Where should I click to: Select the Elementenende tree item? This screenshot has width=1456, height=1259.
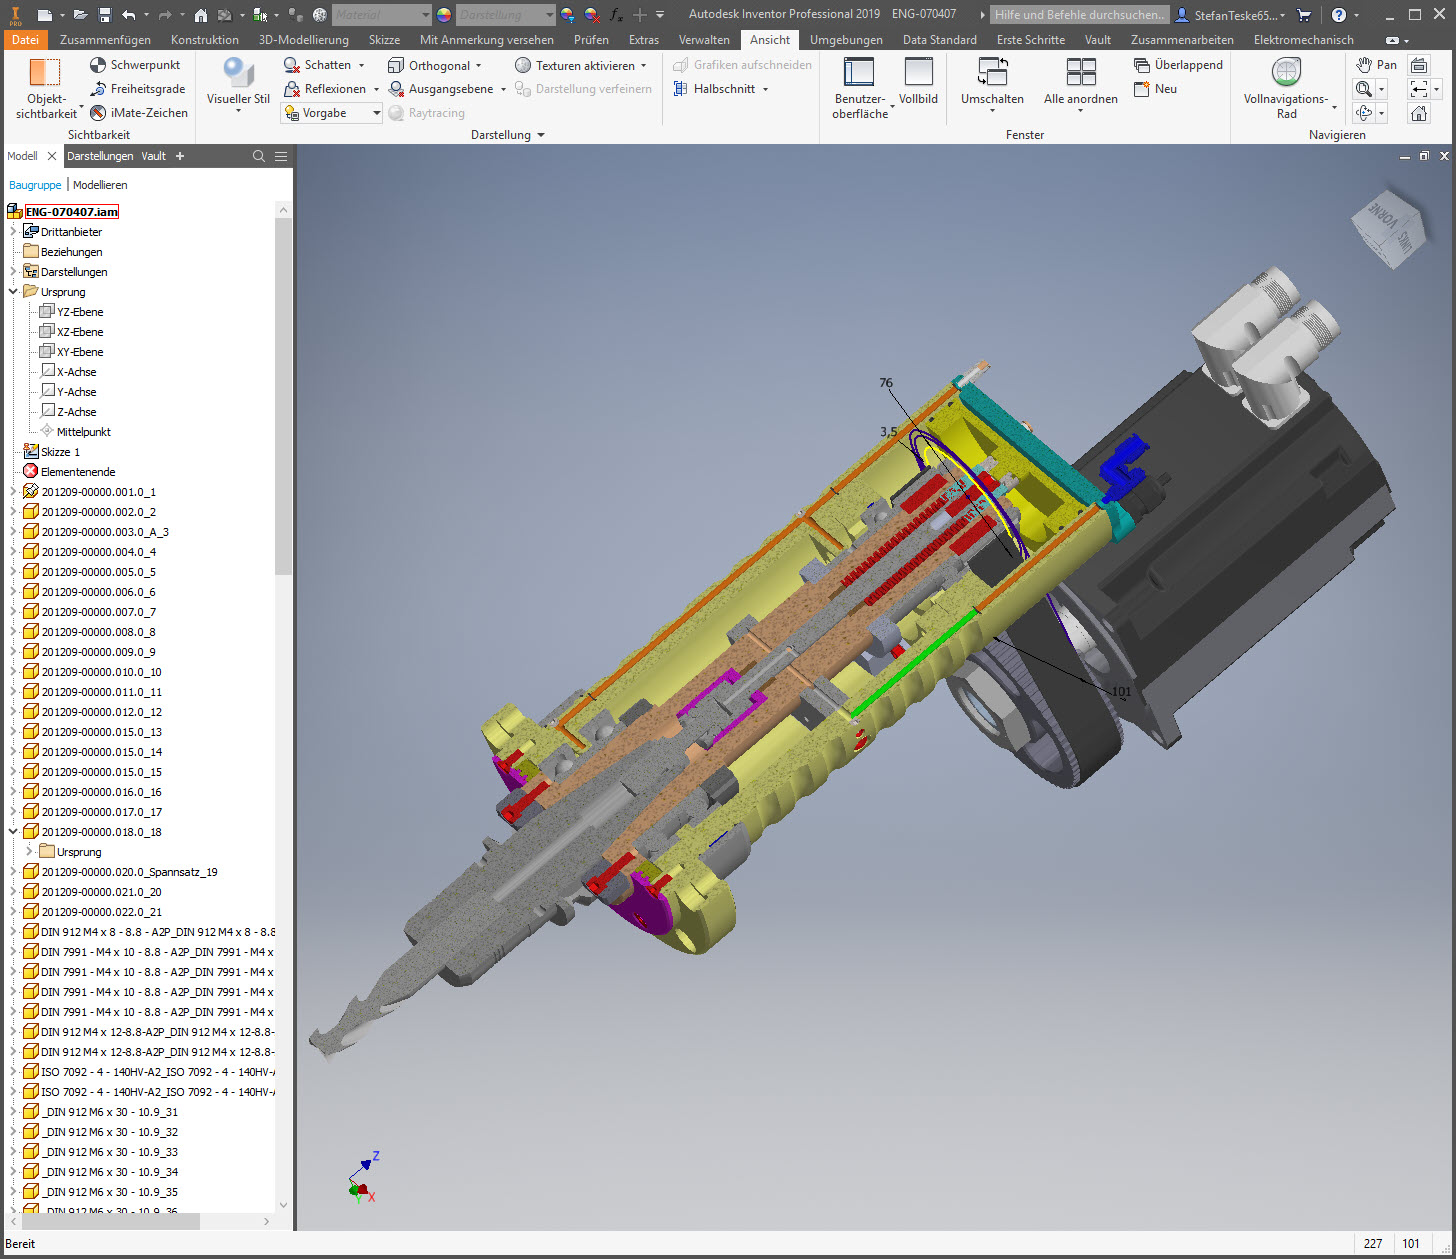point(68,472)
